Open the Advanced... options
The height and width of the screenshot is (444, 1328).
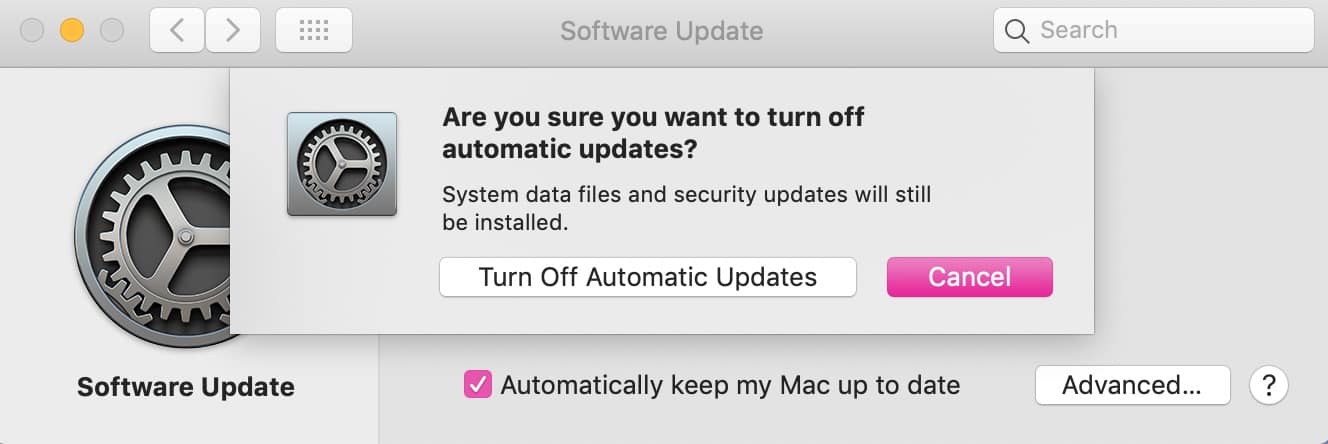tap(1132, 385)
